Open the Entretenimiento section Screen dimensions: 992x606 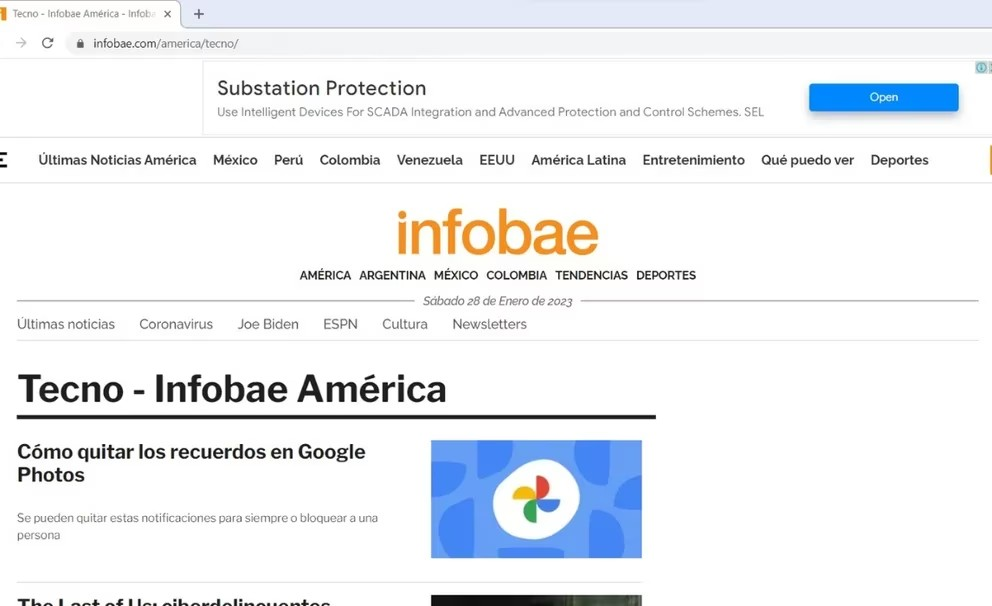pyautogui.click(x=693, y=160)
